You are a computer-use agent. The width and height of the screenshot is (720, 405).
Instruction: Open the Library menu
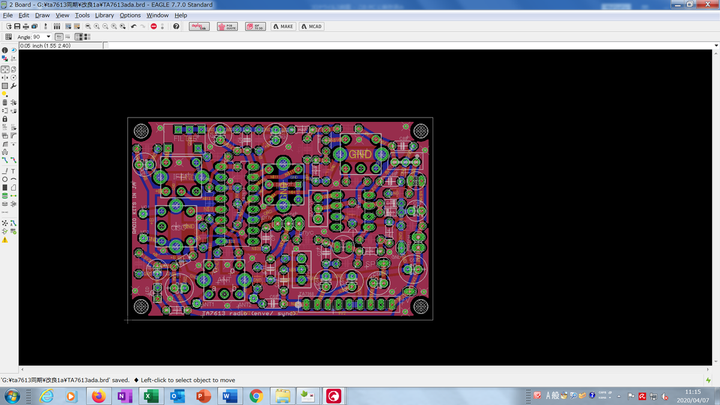click(x=104, y=16)
